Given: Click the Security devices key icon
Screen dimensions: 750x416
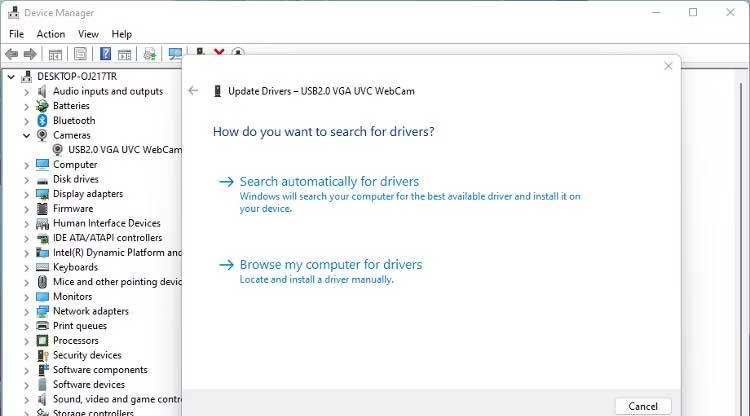Looking at the screenshot, I should tap(42, 355).
